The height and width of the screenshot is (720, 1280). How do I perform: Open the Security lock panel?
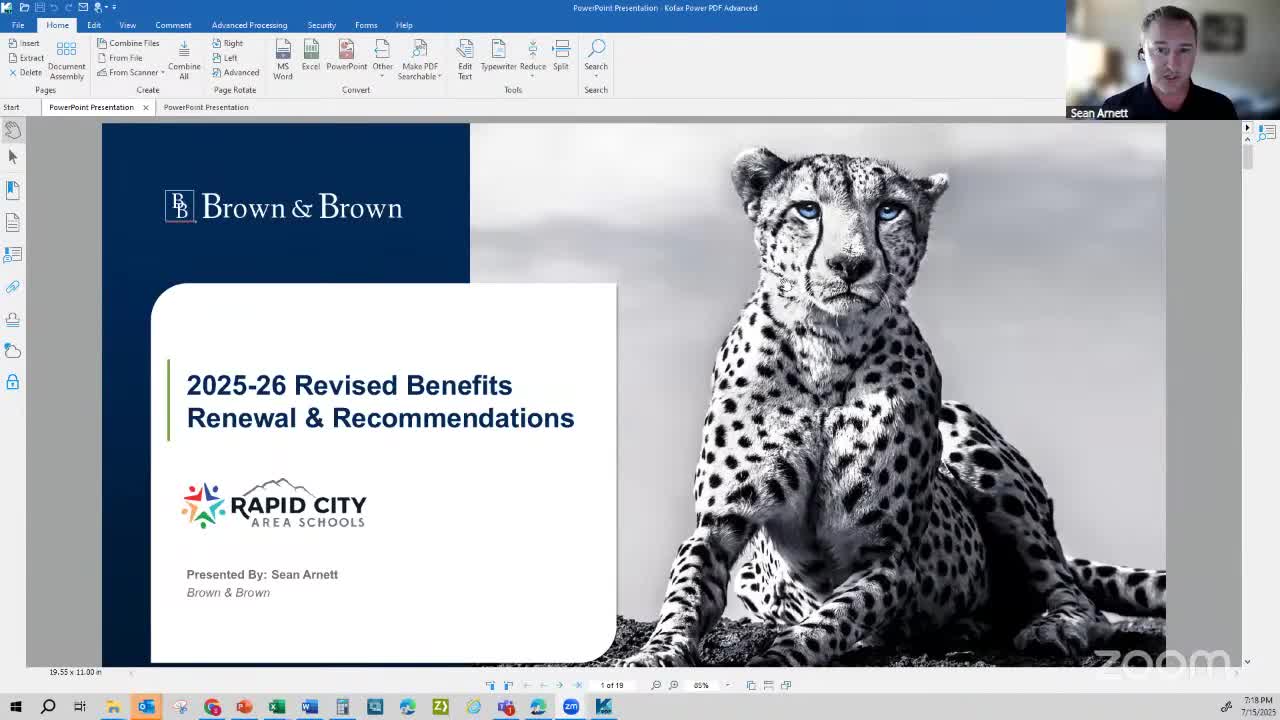[x=13, y=382]
